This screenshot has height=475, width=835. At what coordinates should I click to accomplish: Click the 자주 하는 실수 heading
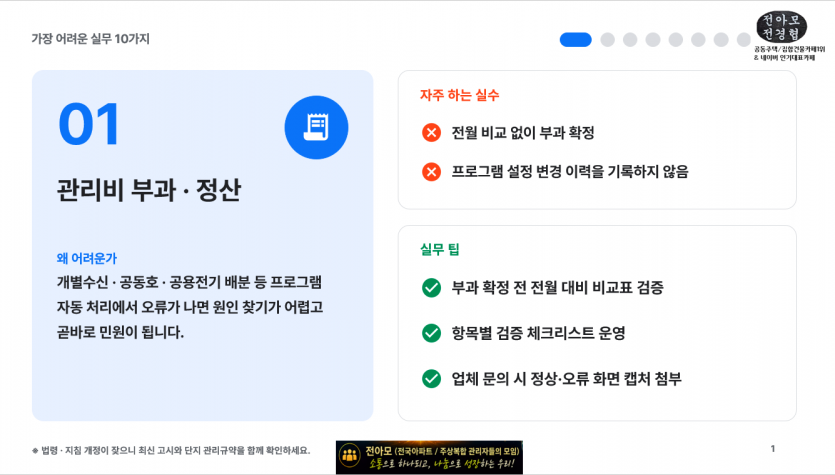[x=460, y=95]
